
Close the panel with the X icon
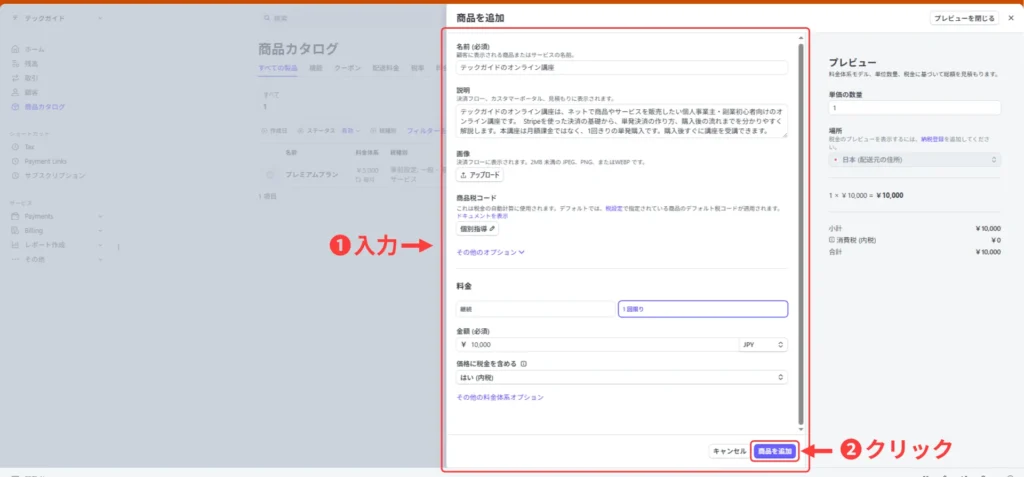[x=1011, y=18]
